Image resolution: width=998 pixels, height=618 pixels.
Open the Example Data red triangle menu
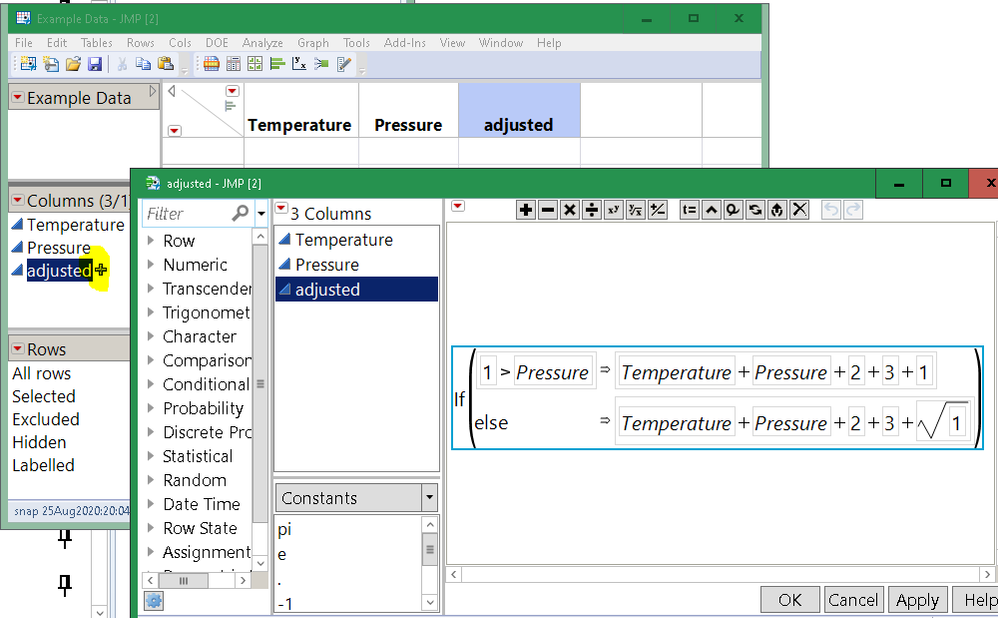point(18,97)
